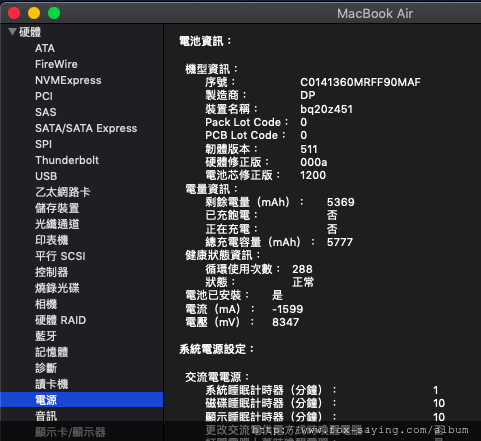Viewport: 481px width, 441px height.
Task: Click the green full-screen button
Action: click(x=54, y=13)
